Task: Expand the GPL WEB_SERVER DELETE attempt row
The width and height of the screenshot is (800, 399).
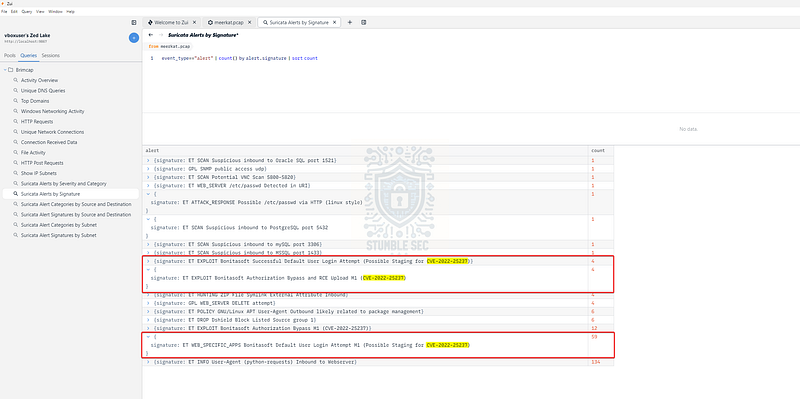Action: [148, 303]
